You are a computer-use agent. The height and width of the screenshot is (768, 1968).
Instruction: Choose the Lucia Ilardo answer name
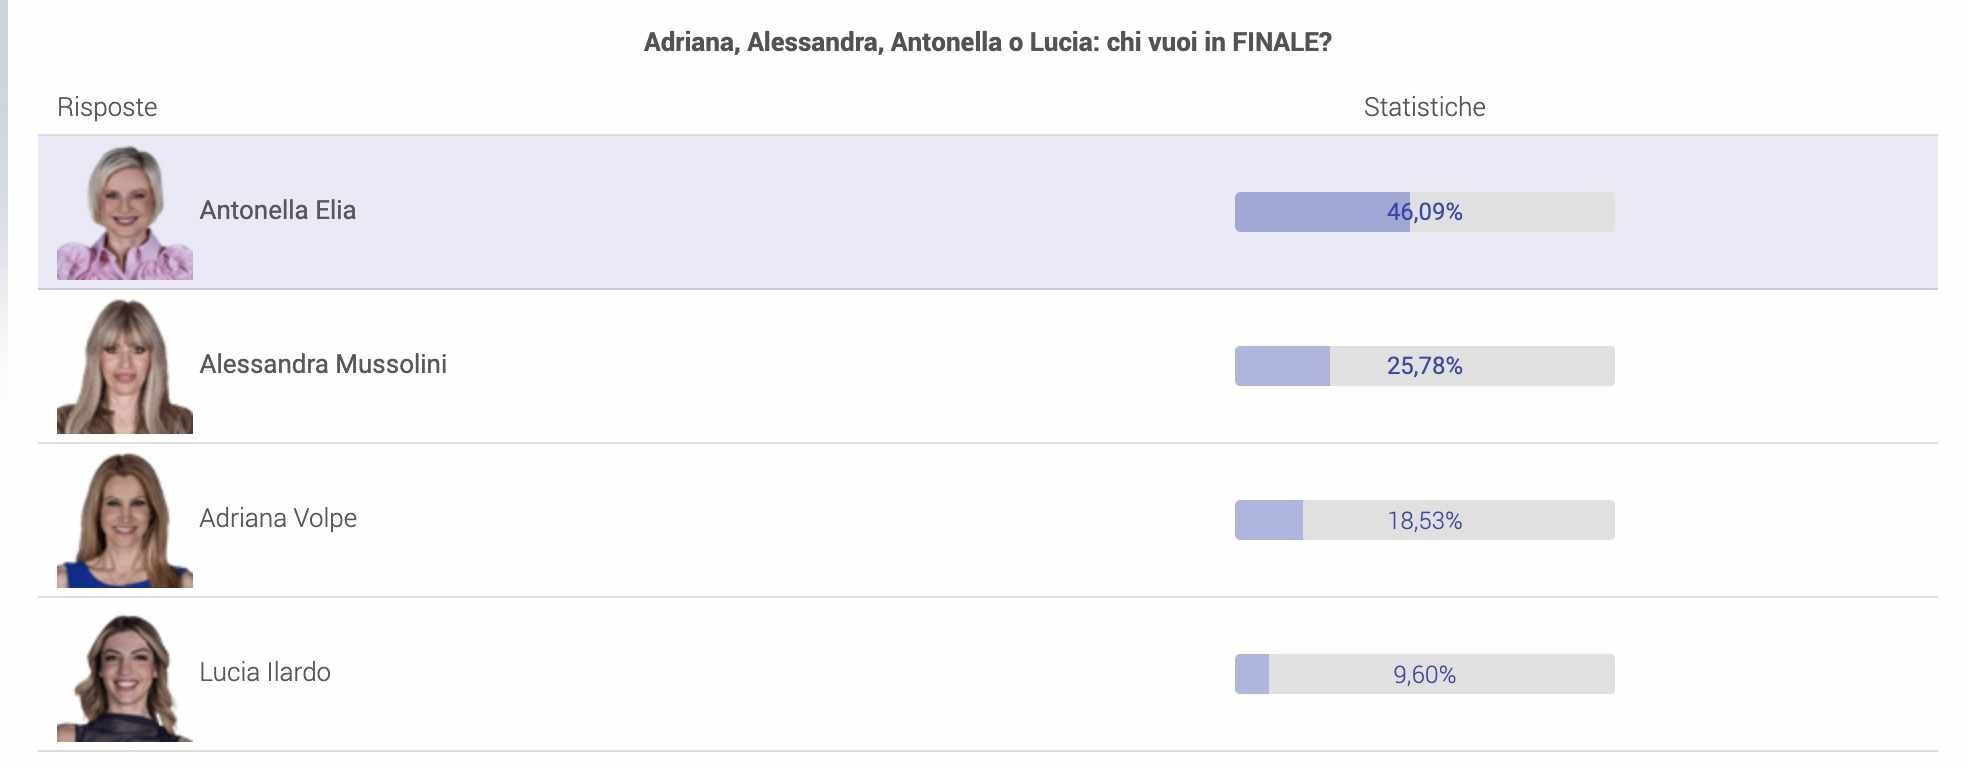click(265, 672)
